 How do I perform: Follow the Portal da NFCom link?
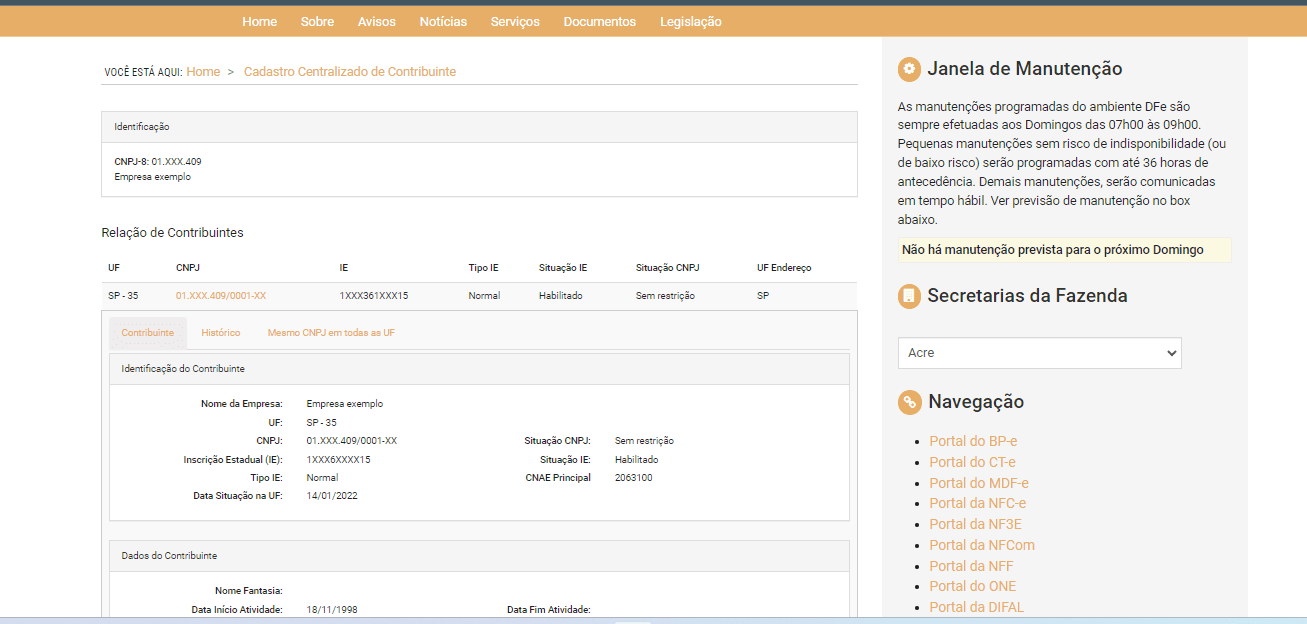[x=981, y=545]
